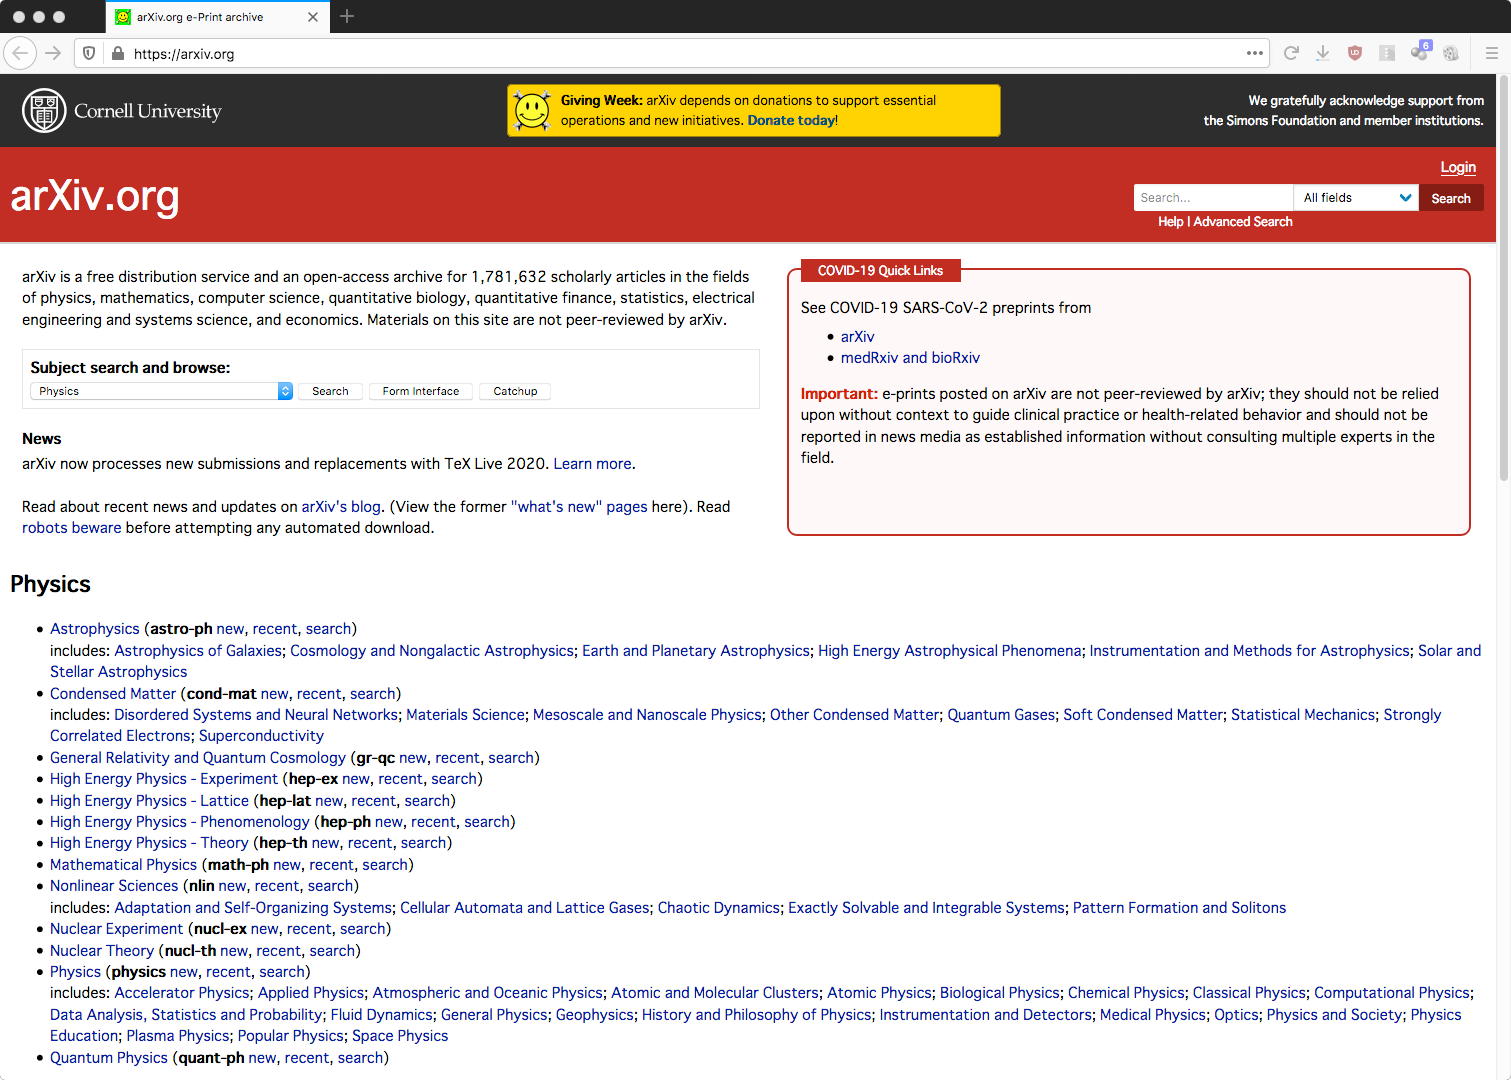Image resolution: width=1511 pixels, height=1080 pixels.
Task: Open High Energy Physics - Experiment link
Action: (x=164, y=779)
